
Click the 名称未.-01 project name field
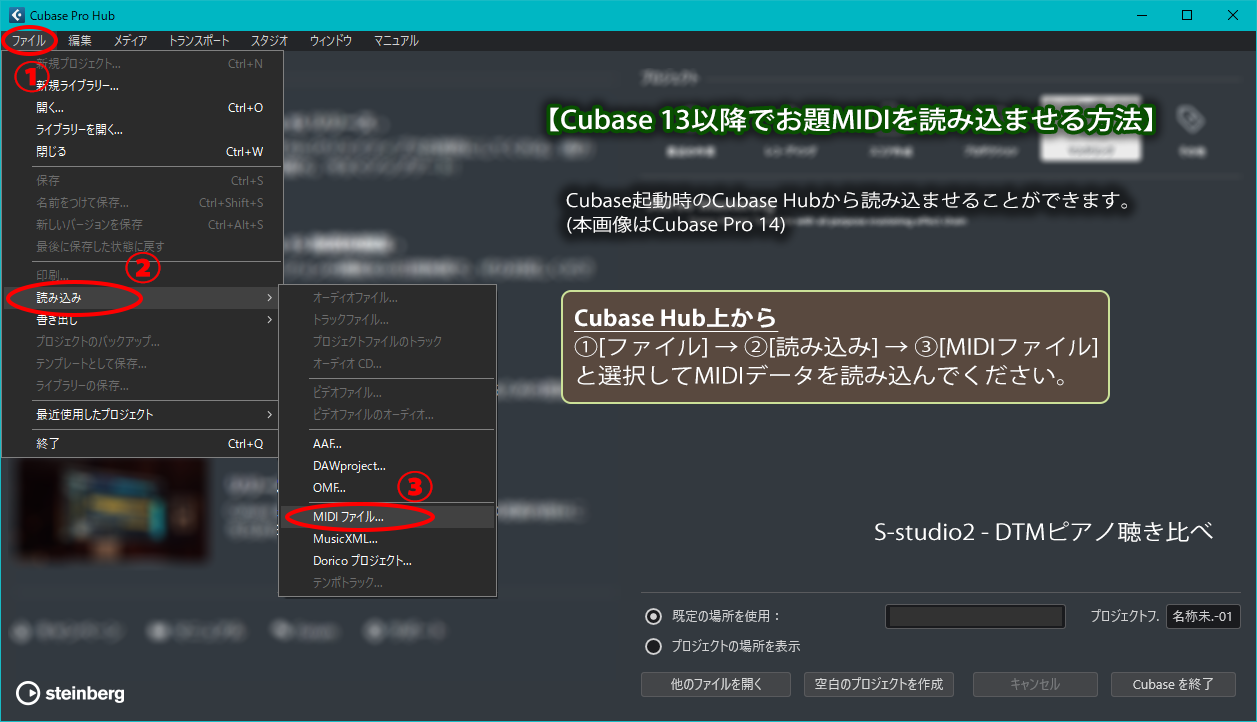coord(1202,616)
